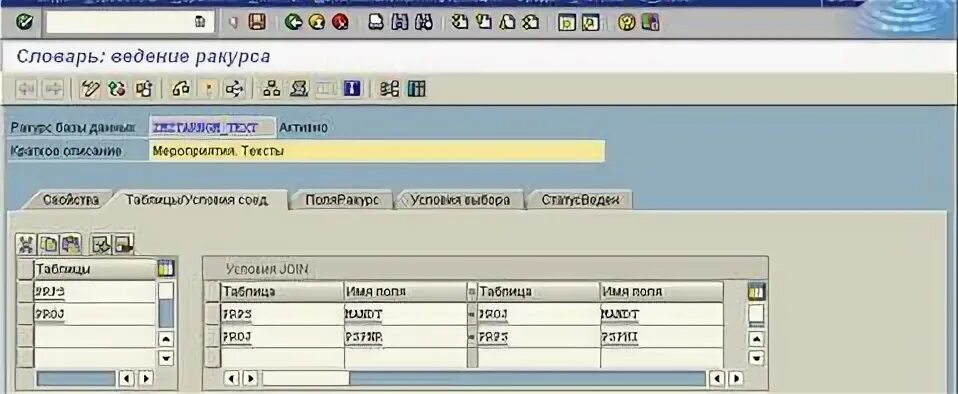Screen dimensions: 958x394
Task: Click down arrow of Таблицы vertical scrollbar
Action: click(x=166, y=358)
